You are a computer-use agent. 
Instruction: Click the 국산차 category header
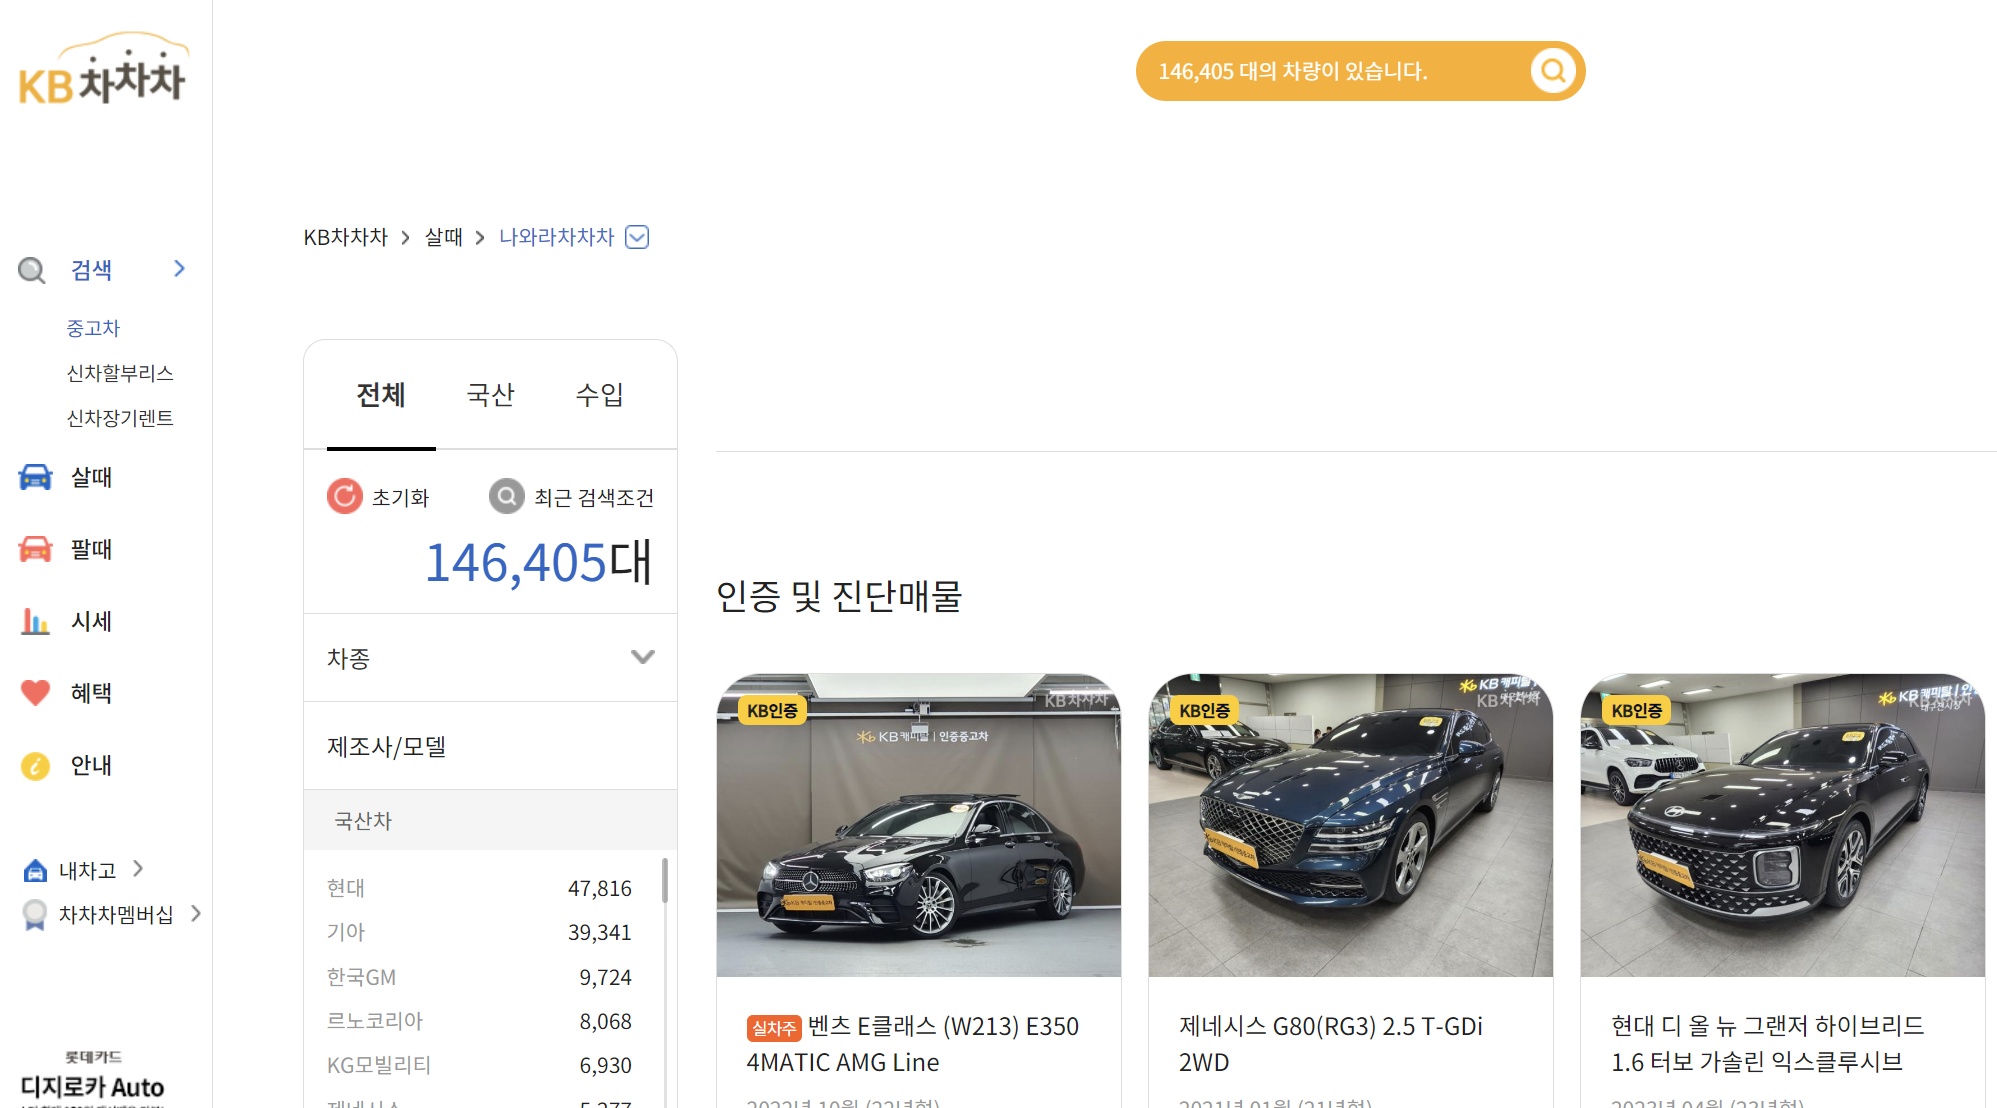[490, 820]
